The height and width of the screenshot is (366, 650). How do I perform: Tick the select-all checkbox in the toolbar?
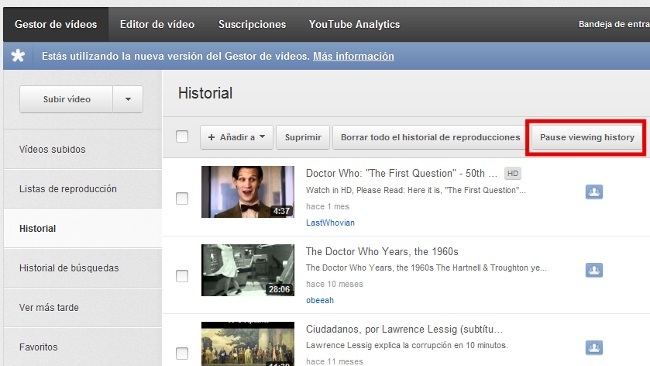(x=182, y=136)
